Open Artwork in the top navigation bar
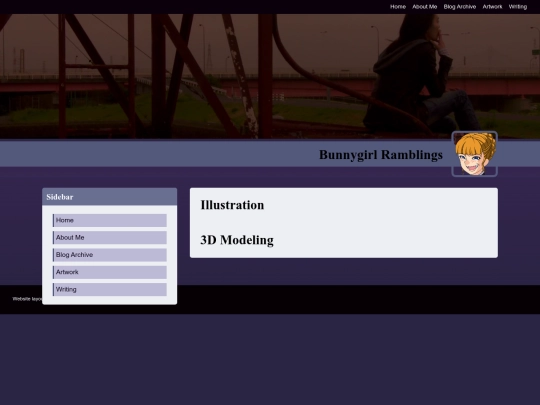540x405 pixels. 492,7
